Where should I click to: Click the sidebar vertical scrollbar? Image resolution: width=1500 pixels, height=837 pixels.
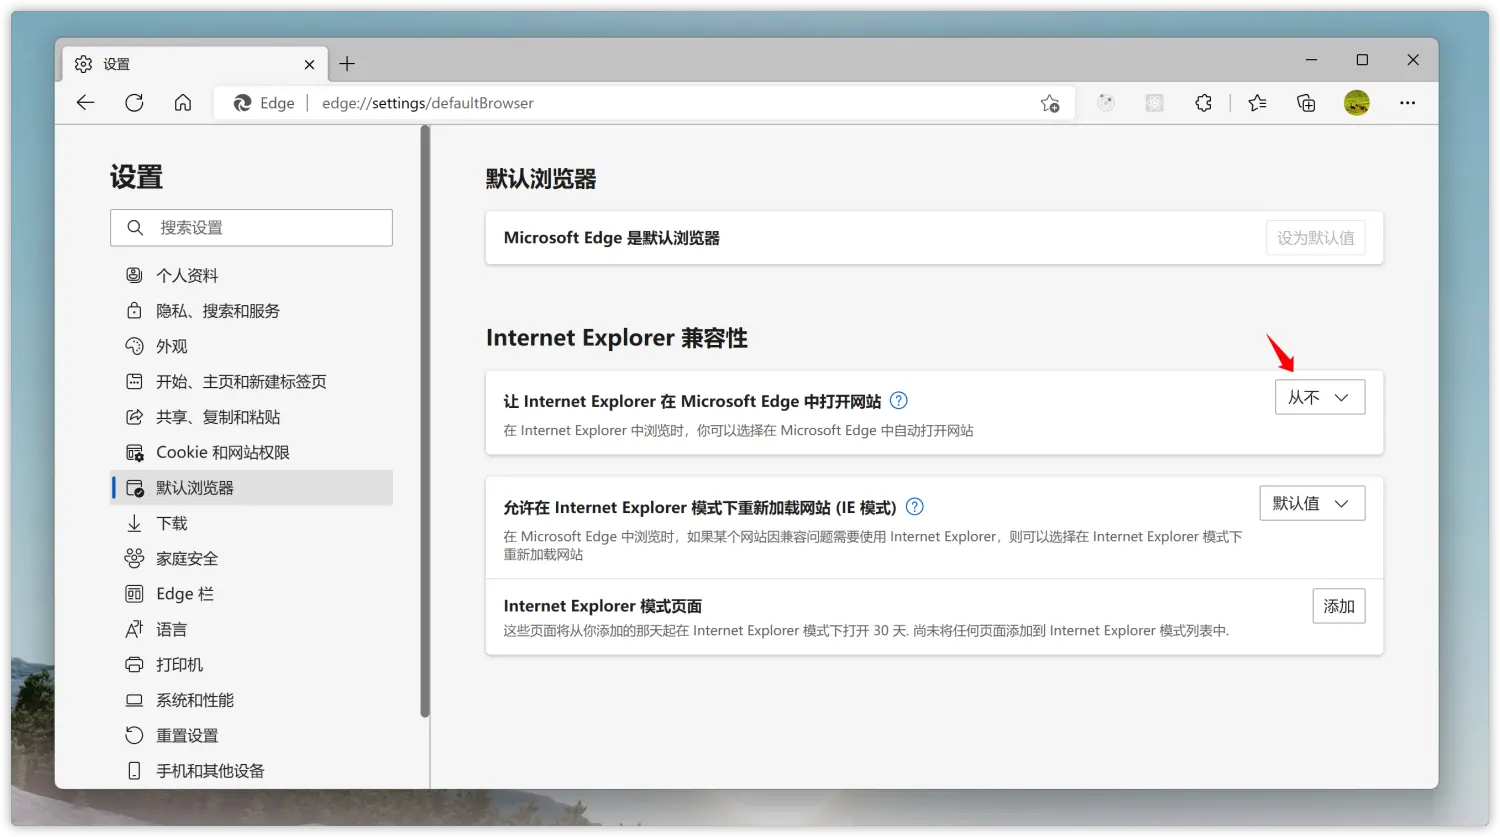pos(425,421)
